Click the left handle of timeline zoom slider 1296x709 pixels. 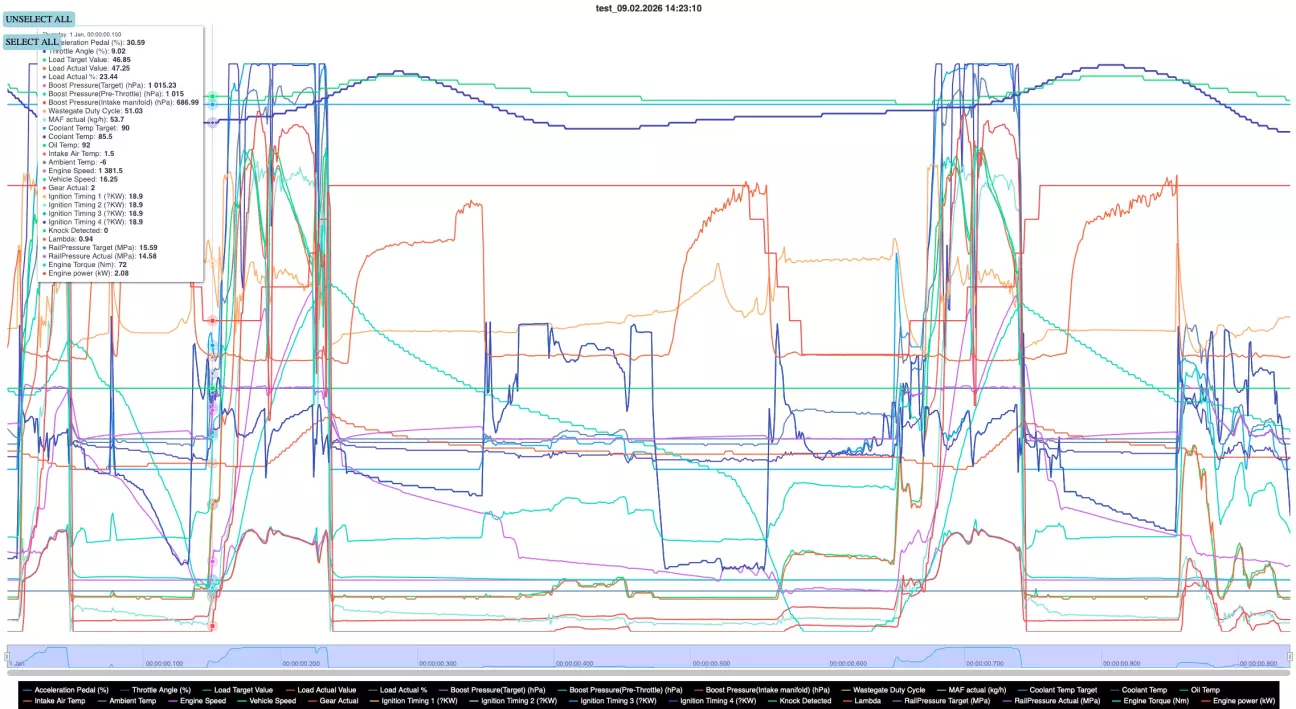click(9, 657)
